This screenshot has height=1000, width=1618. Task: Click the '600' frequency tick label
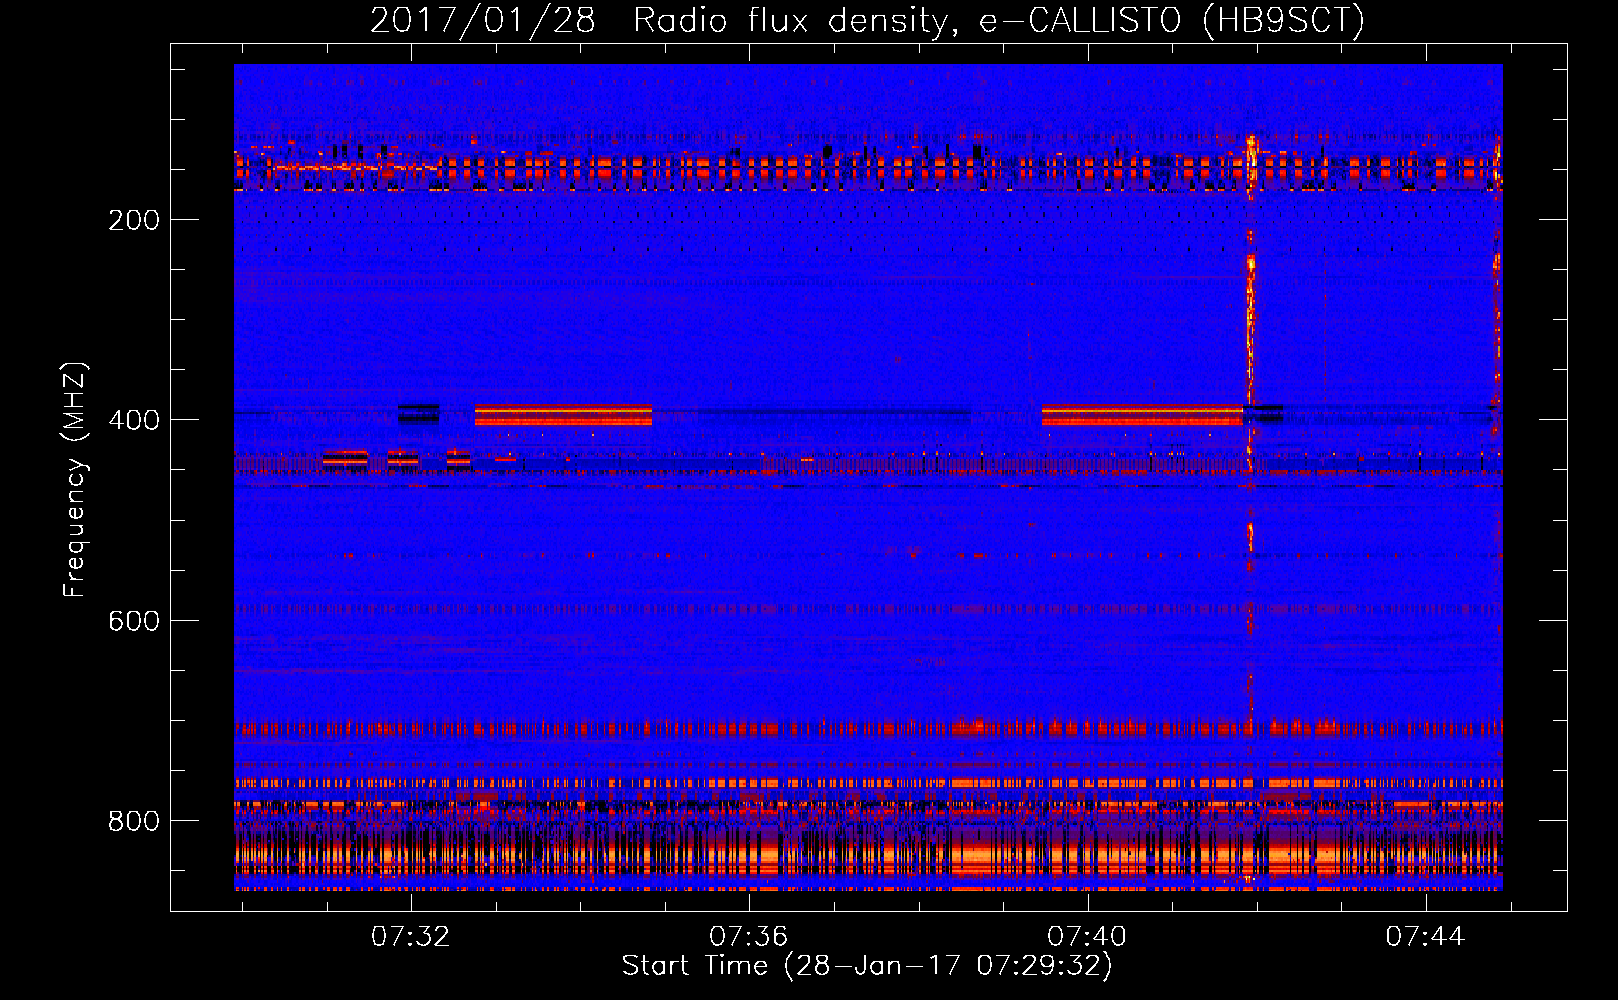[x=134, y=621]
